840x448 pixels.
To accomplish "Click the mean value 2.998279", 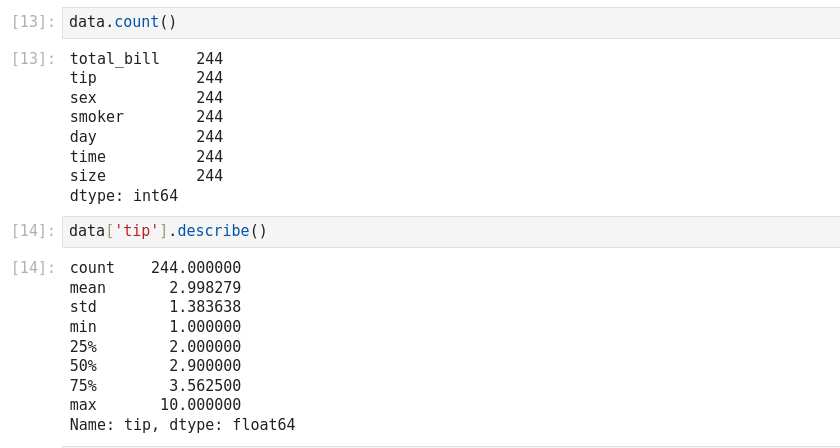I will (x=205, y=288).
